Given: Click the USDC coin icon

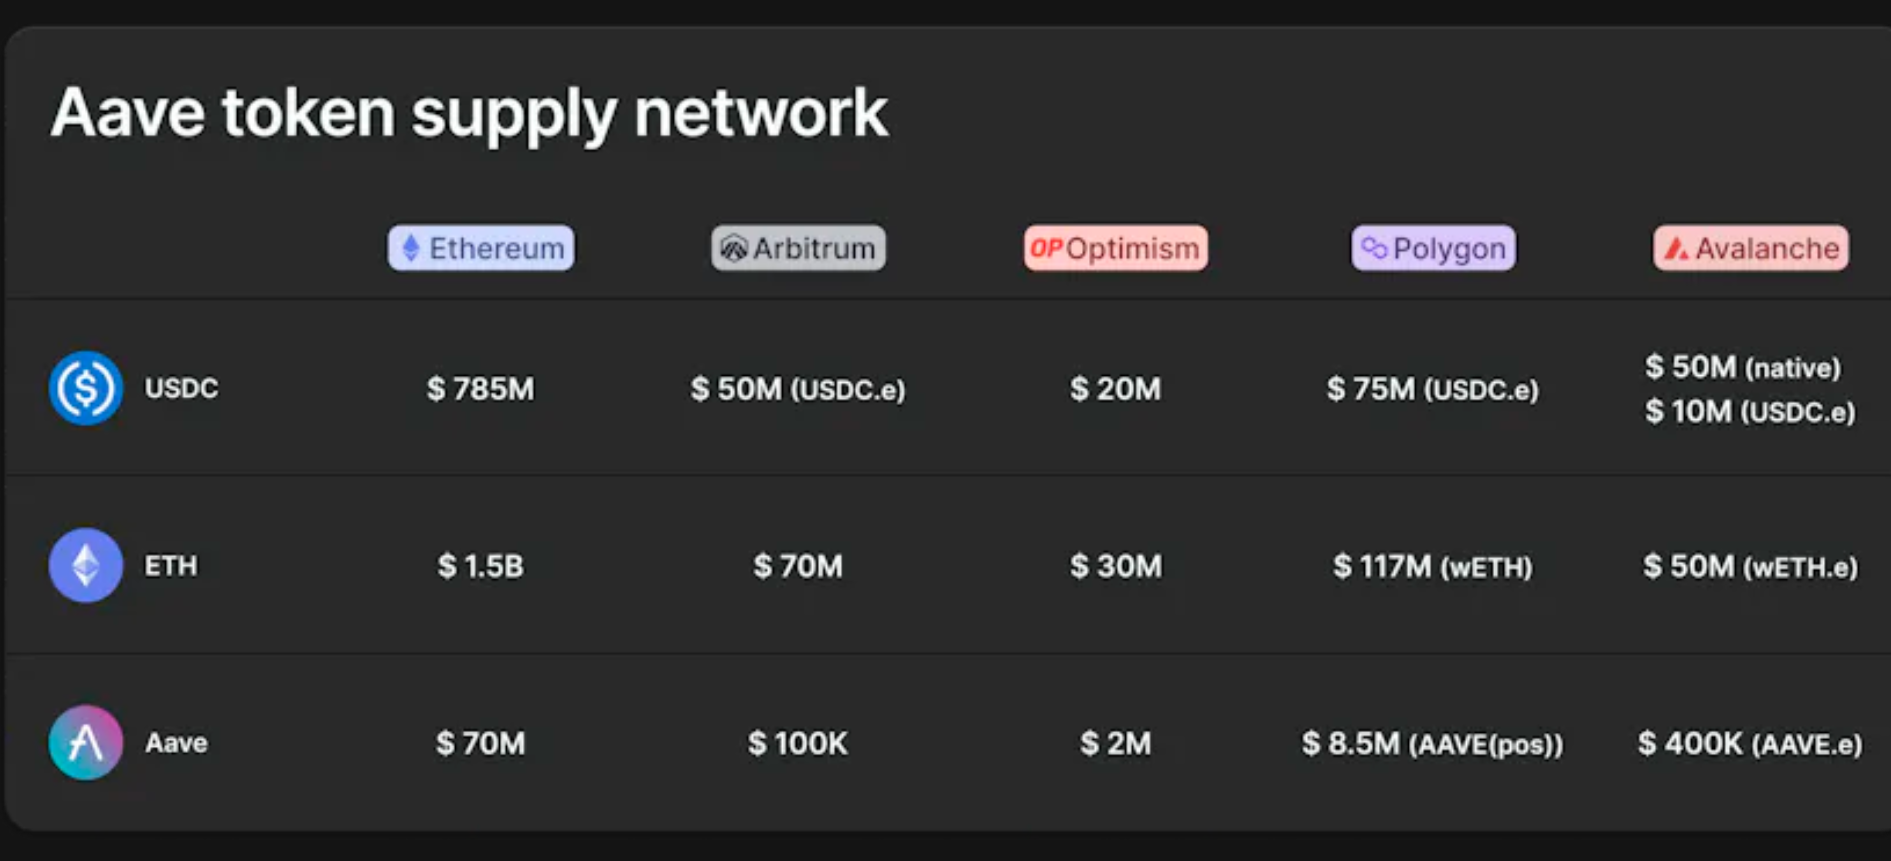Looking at the screenshot, I should click(x=86, y=388).
